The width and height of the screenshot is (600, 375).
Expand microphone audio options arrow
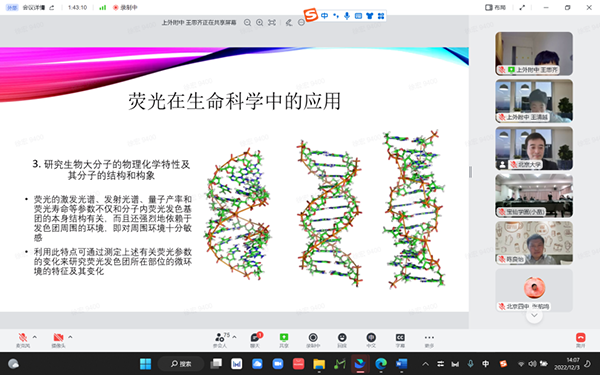35,337
